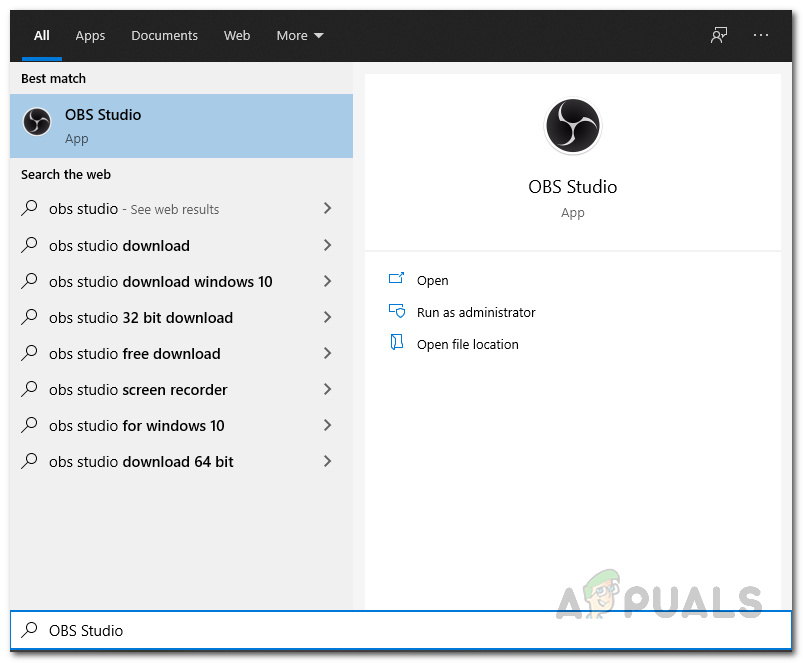Select the OBS Studio best match result

(x=181, y=126)
